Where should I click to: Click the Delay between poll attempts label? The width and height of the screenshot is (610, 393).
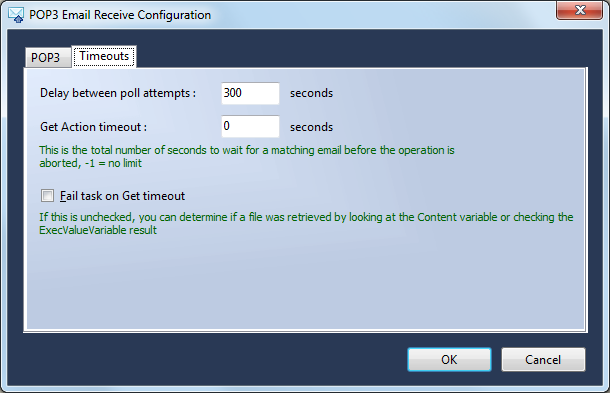click(118, 93)
